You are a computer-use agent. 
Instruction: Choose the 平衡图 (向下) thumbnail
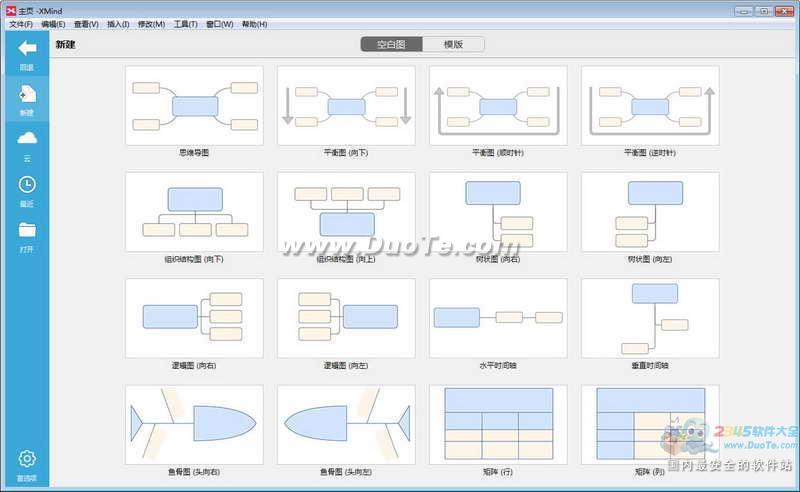pos(346,105)
